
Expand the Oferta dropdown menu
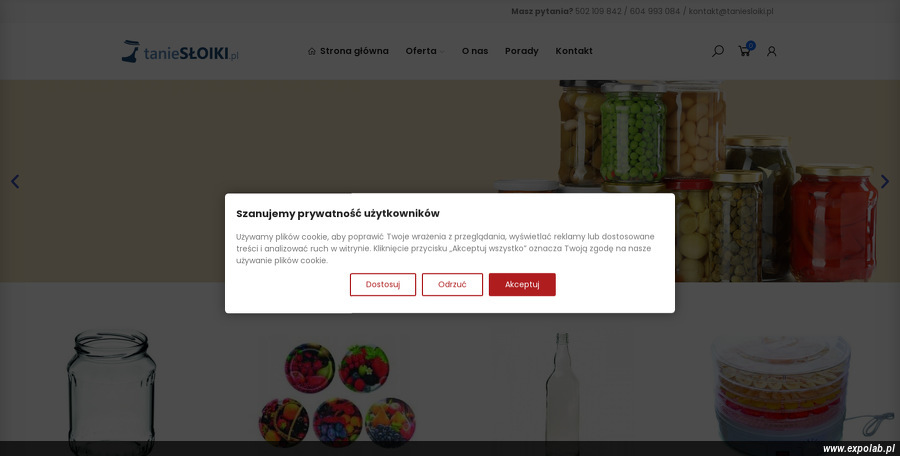425,51
